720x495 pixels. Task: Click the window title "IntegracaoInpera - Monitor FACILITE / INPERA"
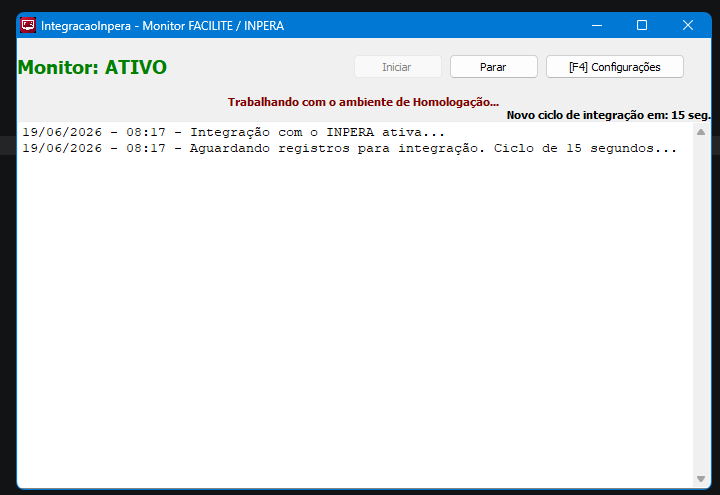(x=163, y=26)
